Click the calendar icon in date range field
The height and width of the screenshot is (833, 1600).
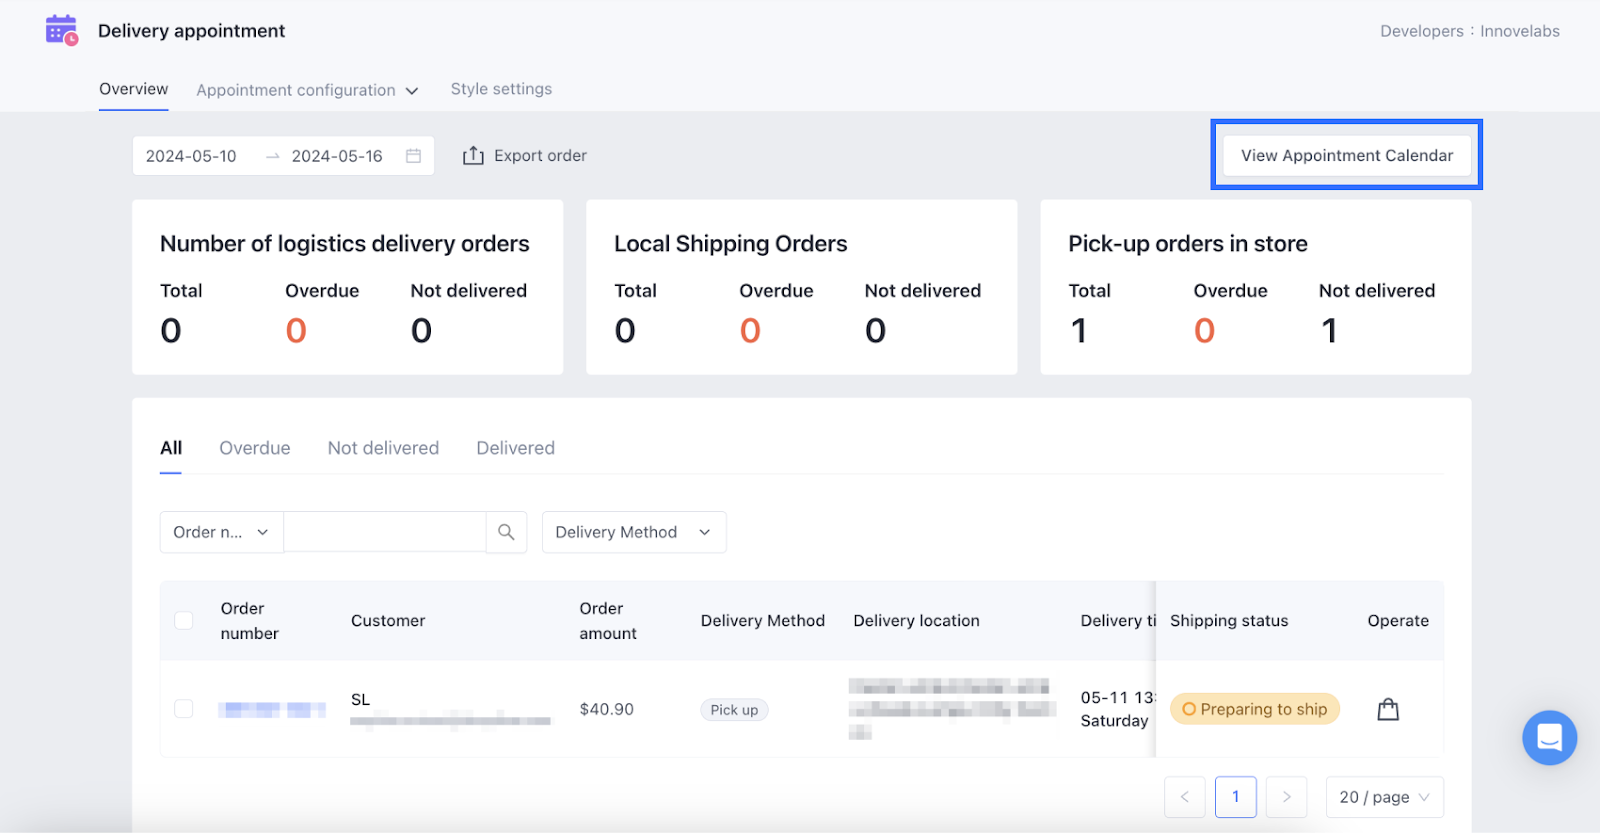click(413, 156)
